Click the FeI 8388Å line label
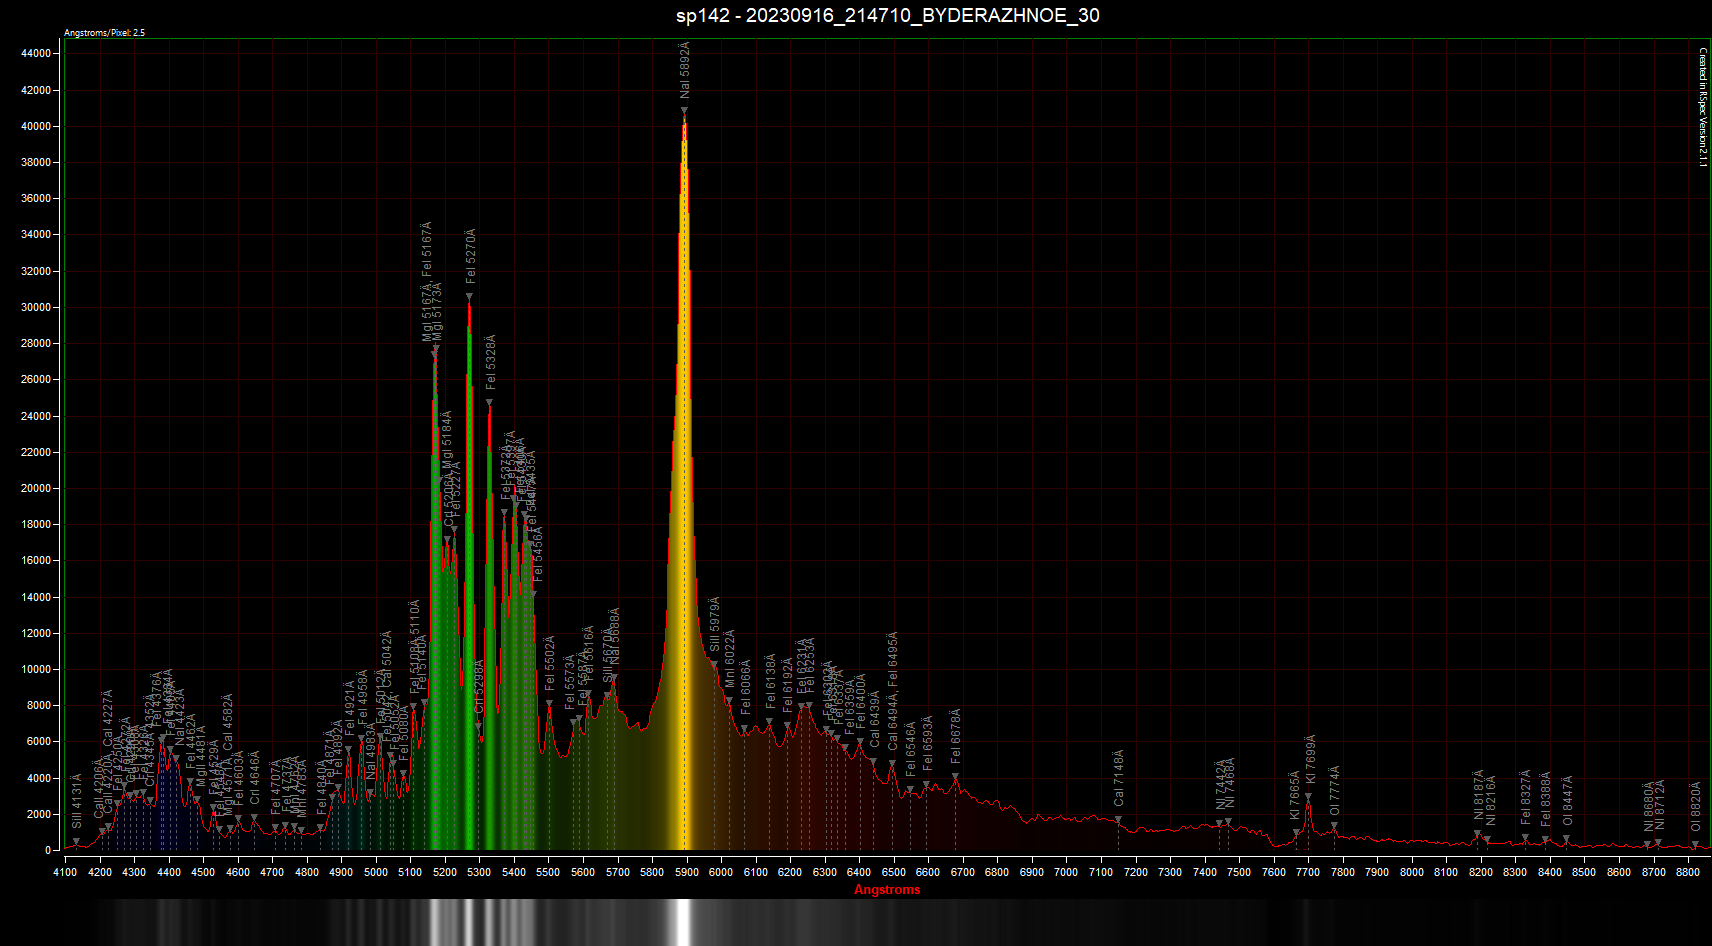Image resolution: width=1712 pixels, height=946 pixels. pyautogui.click(x=1547, y=798)
